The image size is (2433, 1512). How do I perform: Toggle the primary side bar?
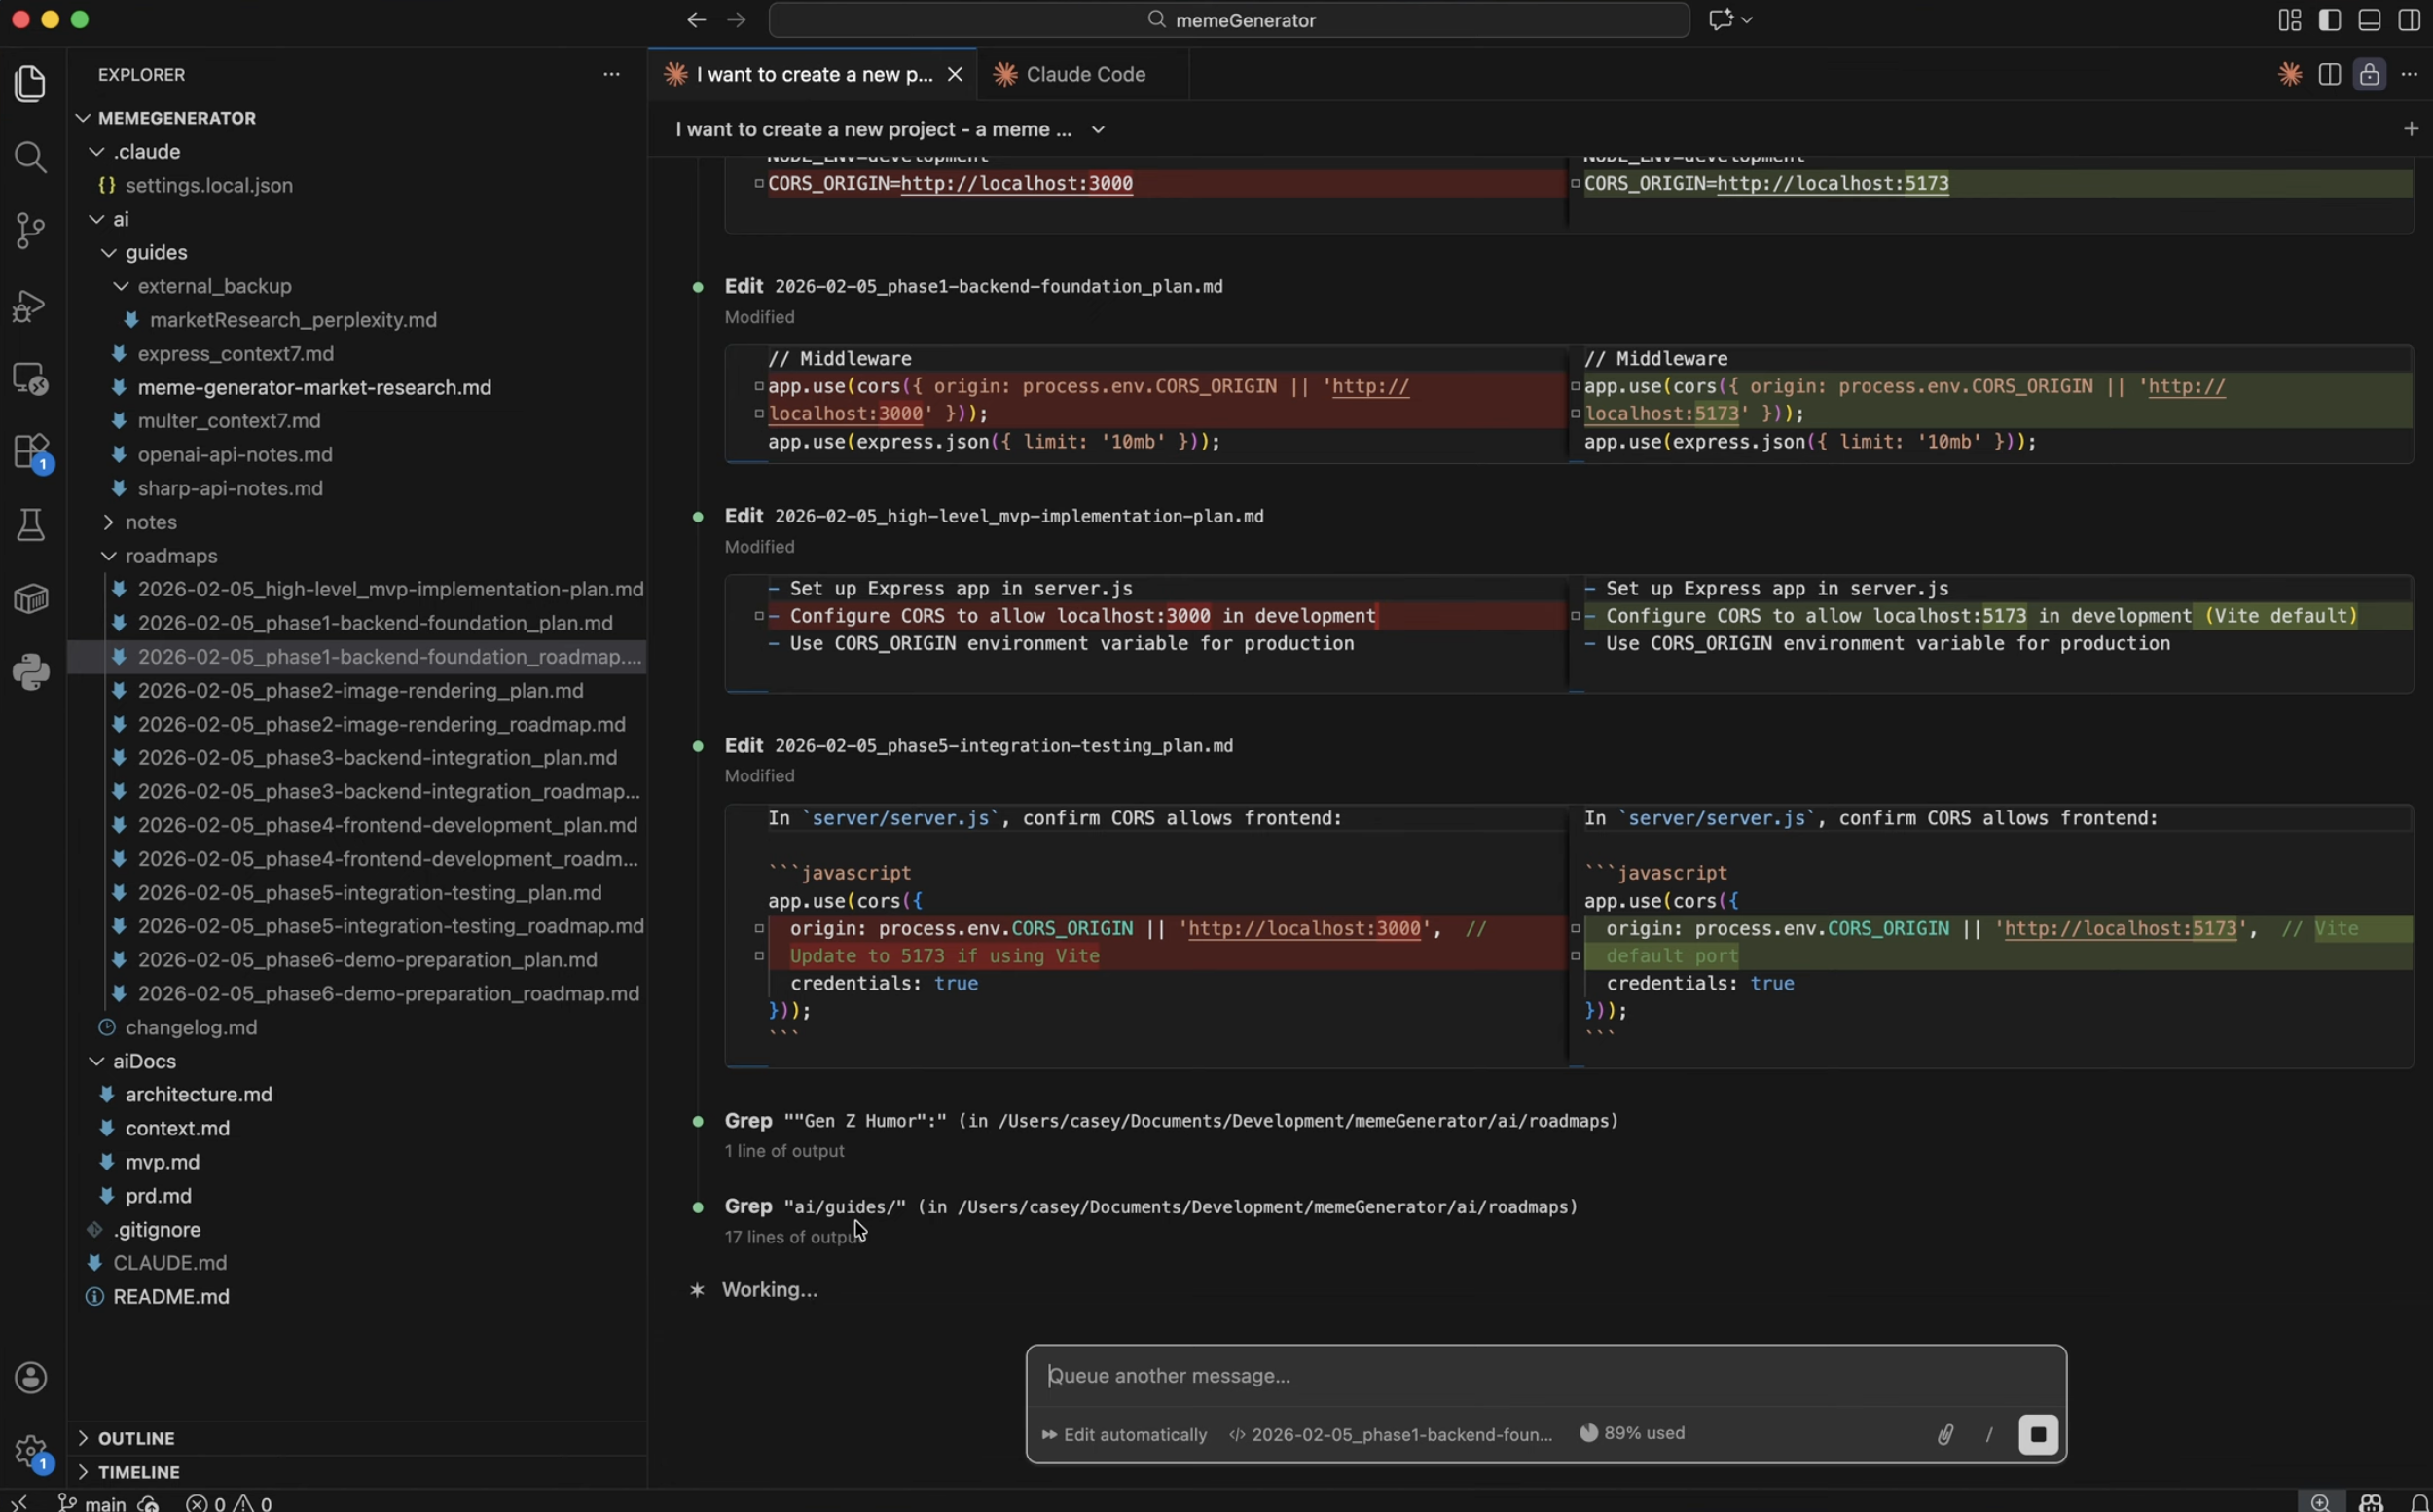coord(2330,20)
